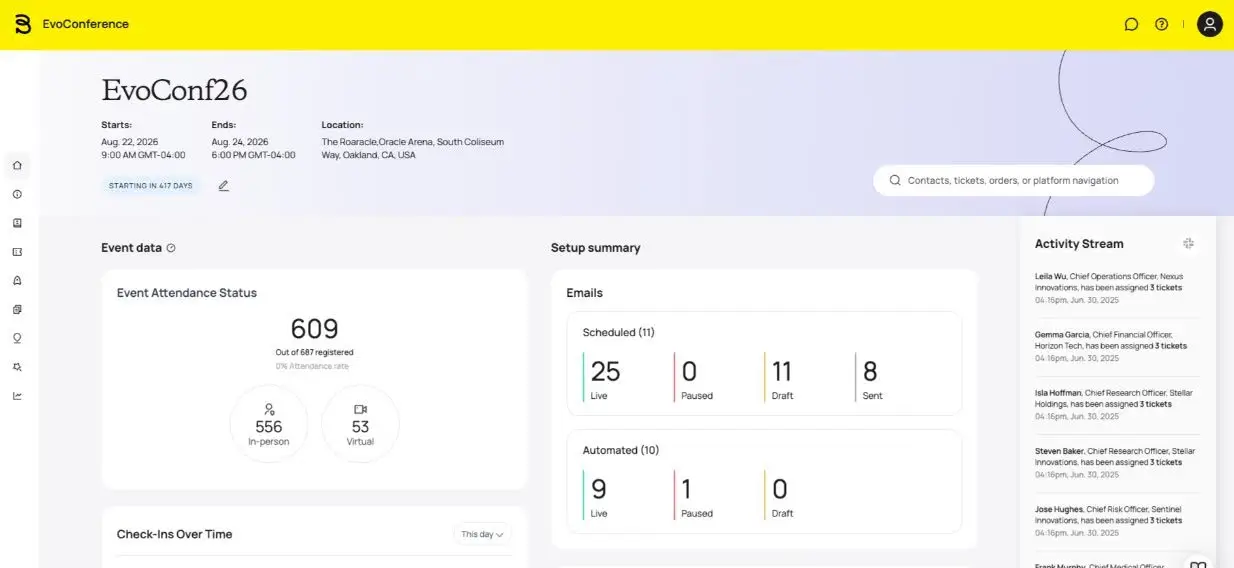The height and width of the screenshot is (568, 1234).
Task: Open the help question mark icon
Action: pos(1161,24)
